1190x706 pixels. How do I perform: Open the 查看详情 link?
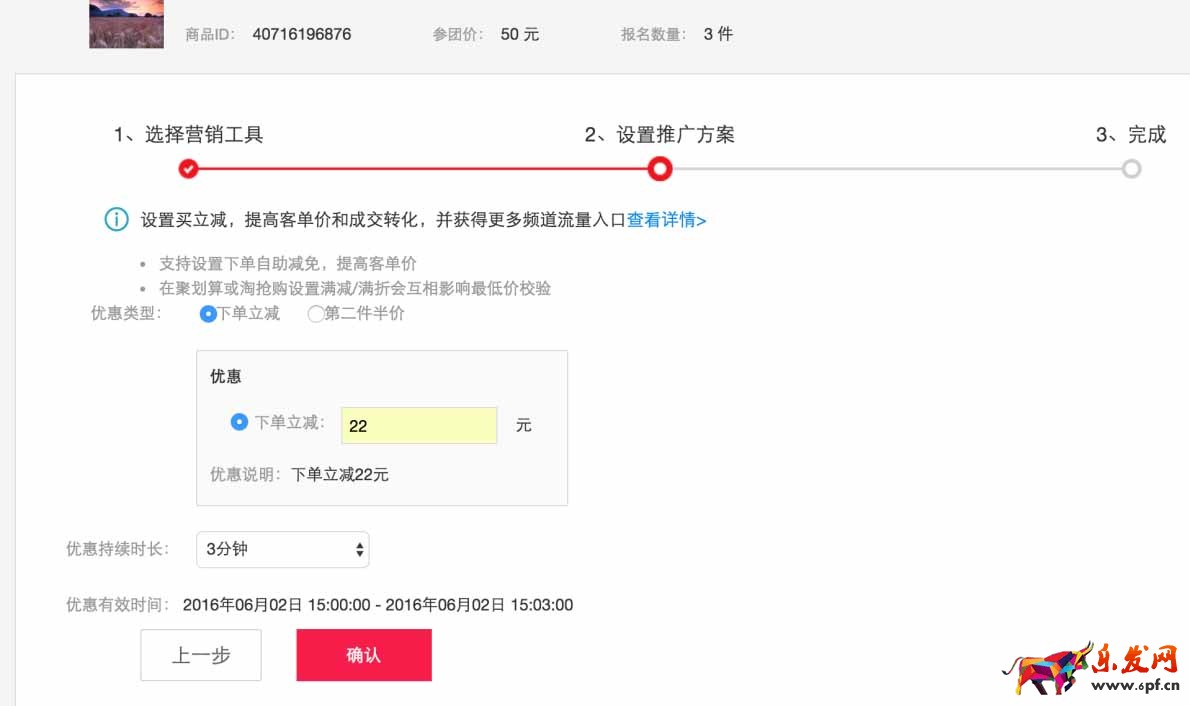pyautogui.click(x=666, y=220)
